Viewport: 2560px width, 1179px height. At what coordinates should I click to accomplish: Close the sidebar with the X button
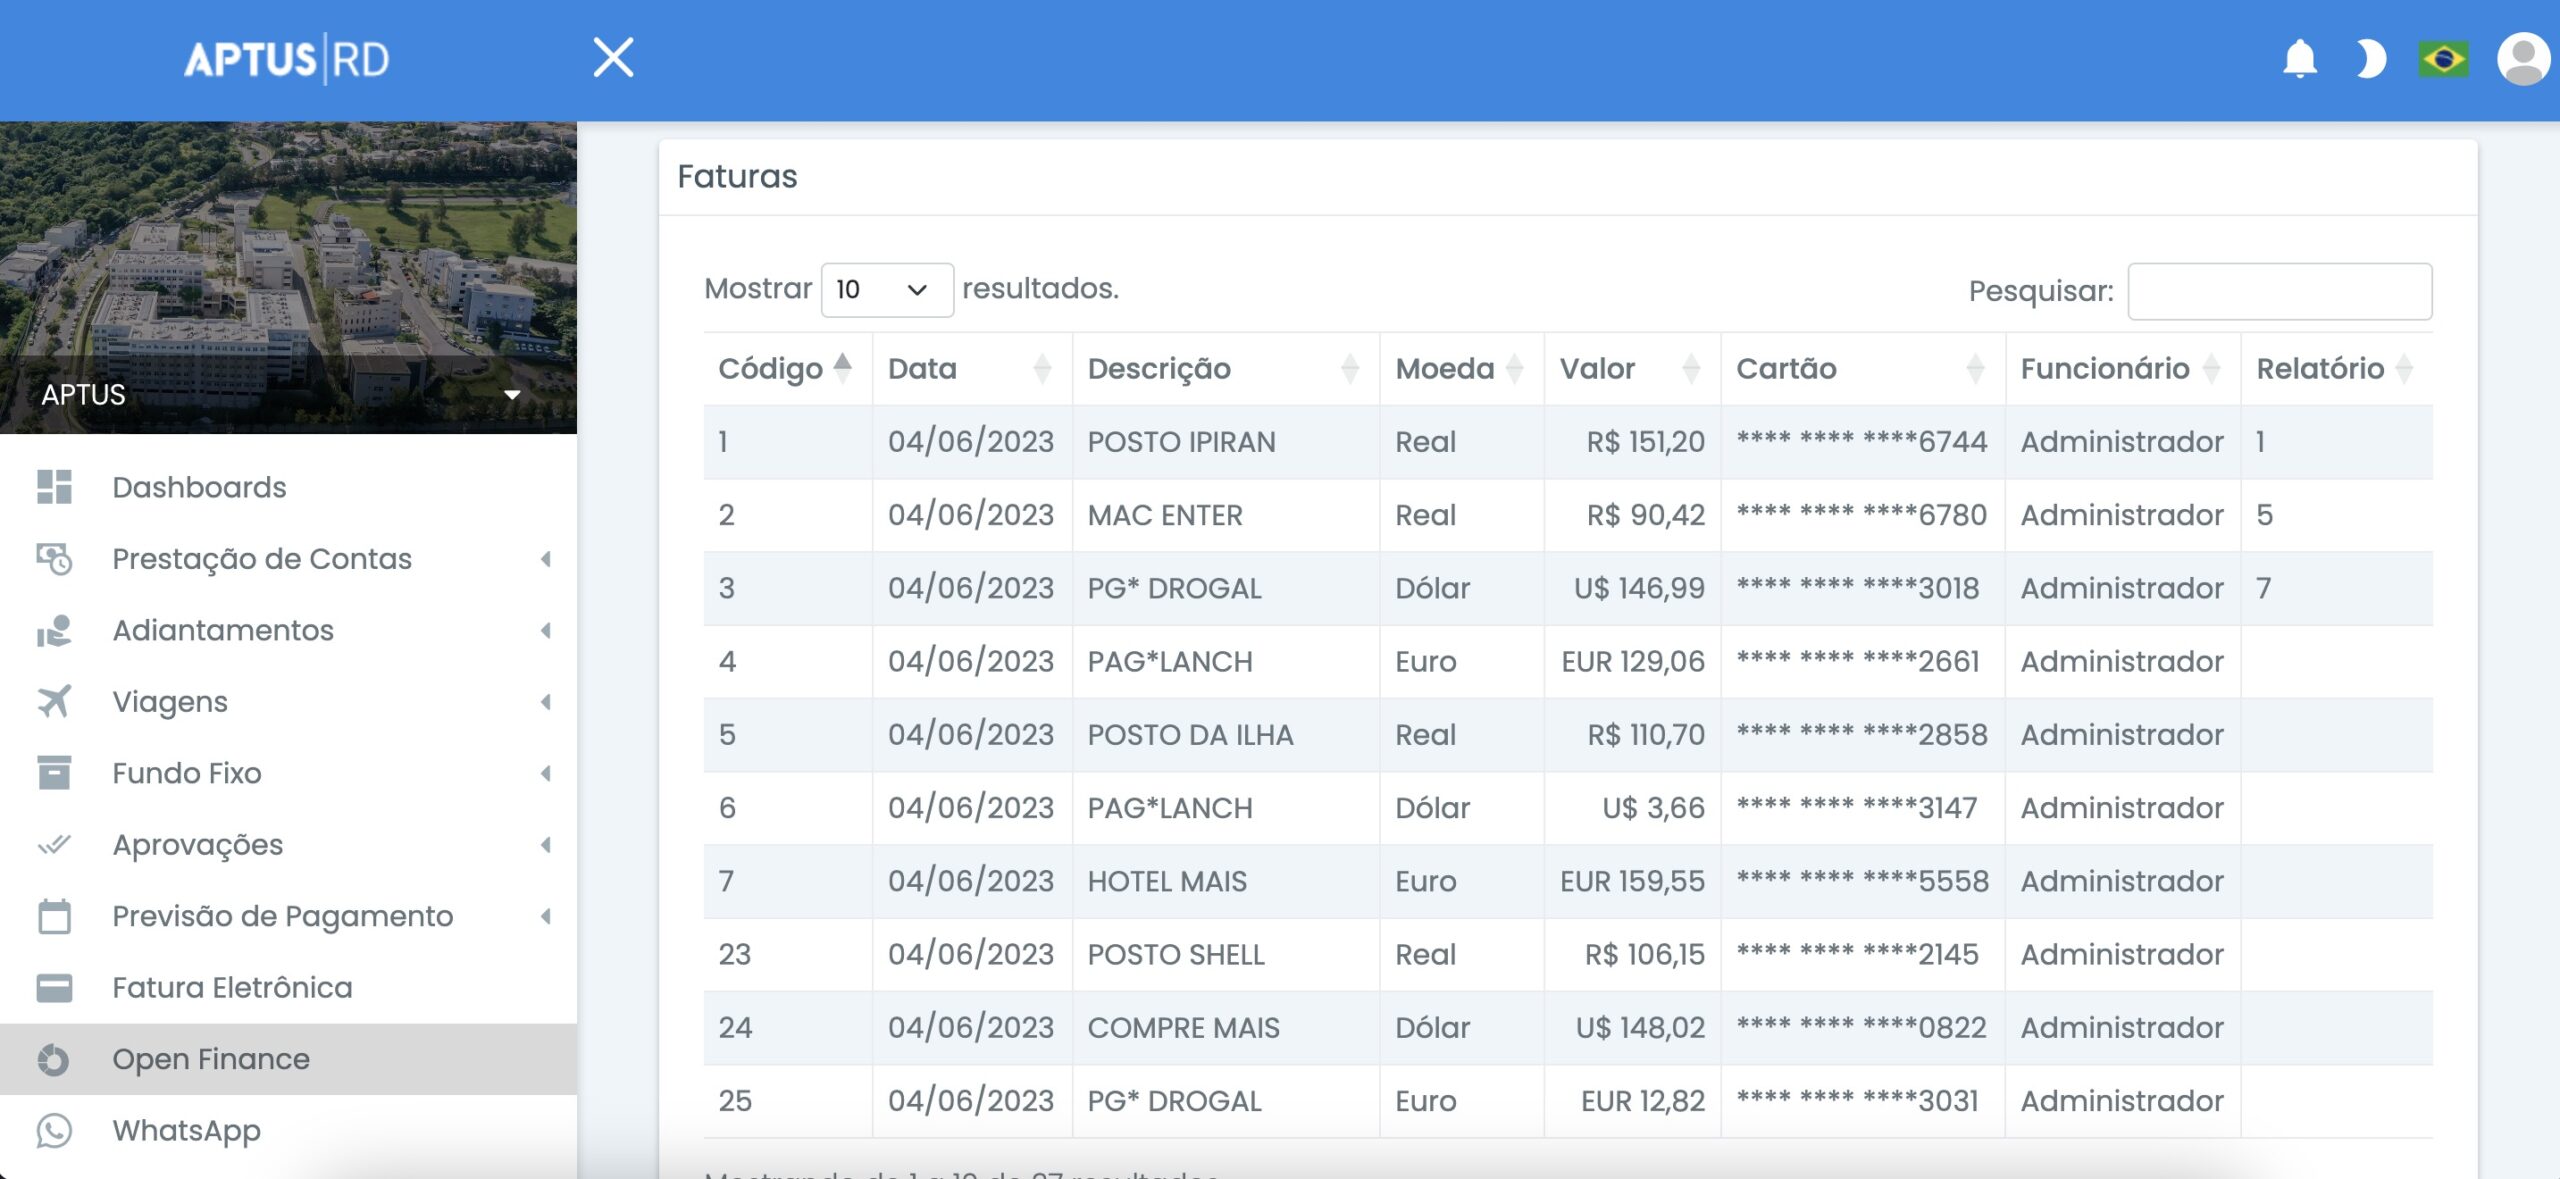[613, 57]
